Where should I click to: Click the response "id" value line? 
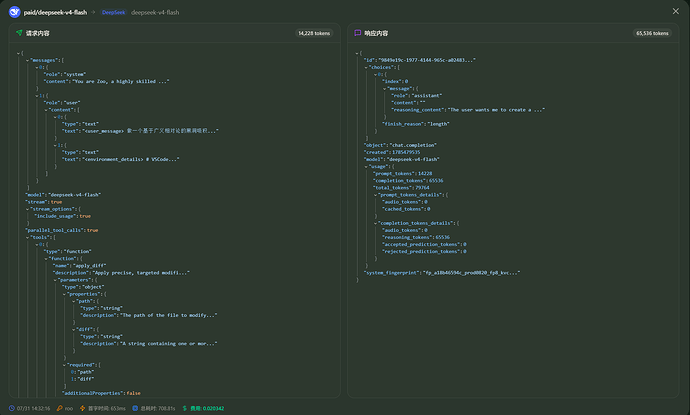(x=419, y=60)
